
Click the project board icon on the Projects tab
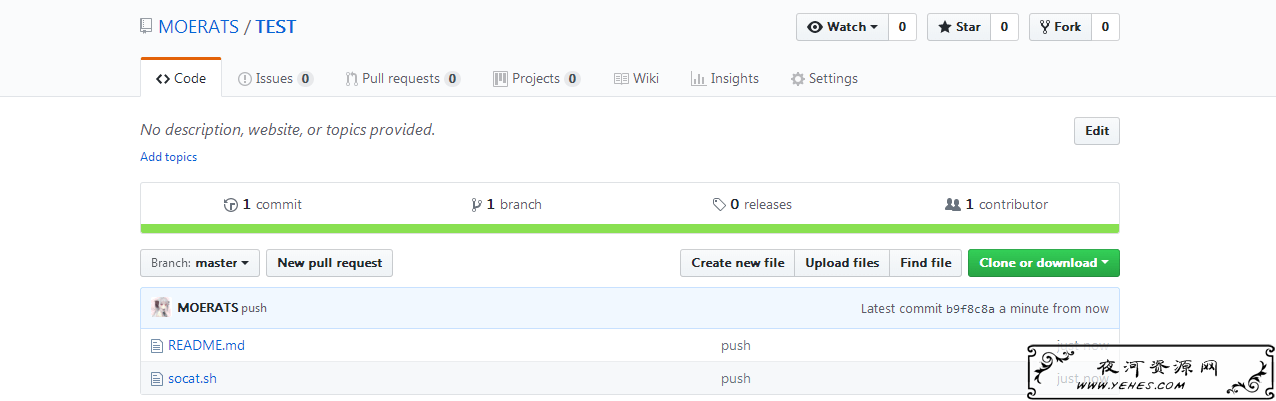coord(500,78)
